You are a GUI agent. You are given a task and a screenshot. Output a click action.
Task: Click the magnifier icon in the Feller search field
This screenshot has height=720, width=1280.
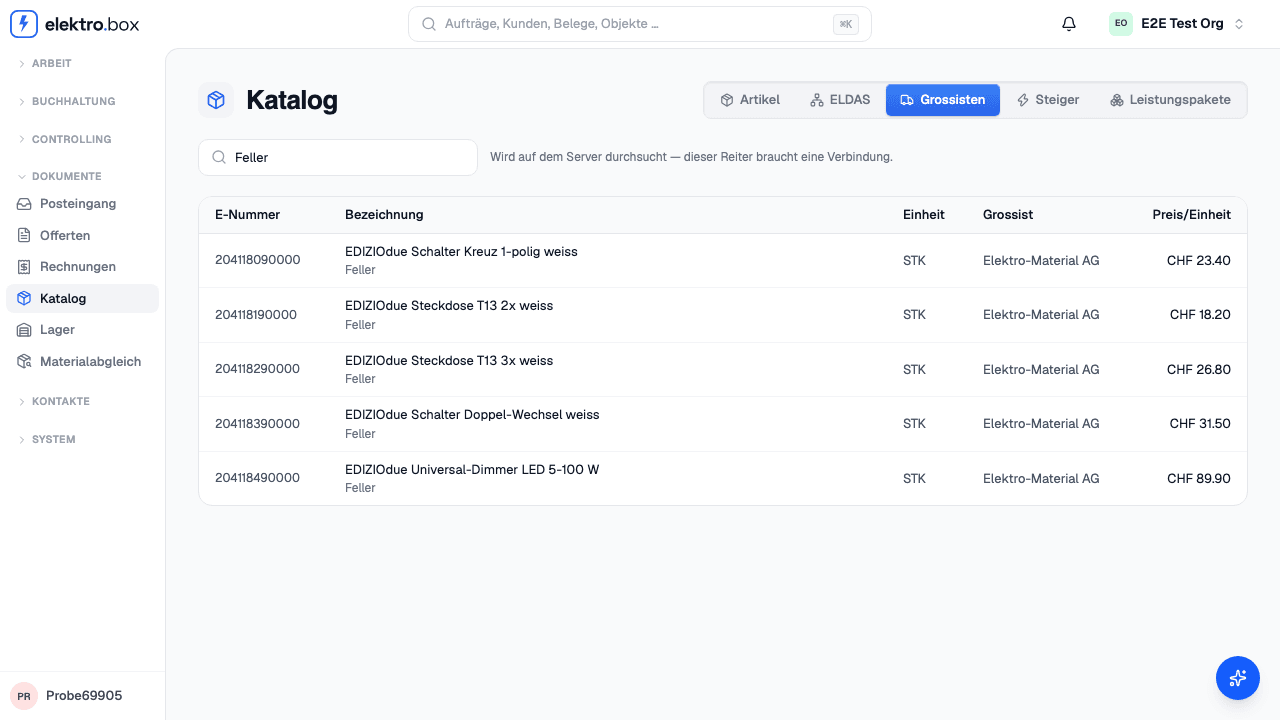tap(219, 157)
